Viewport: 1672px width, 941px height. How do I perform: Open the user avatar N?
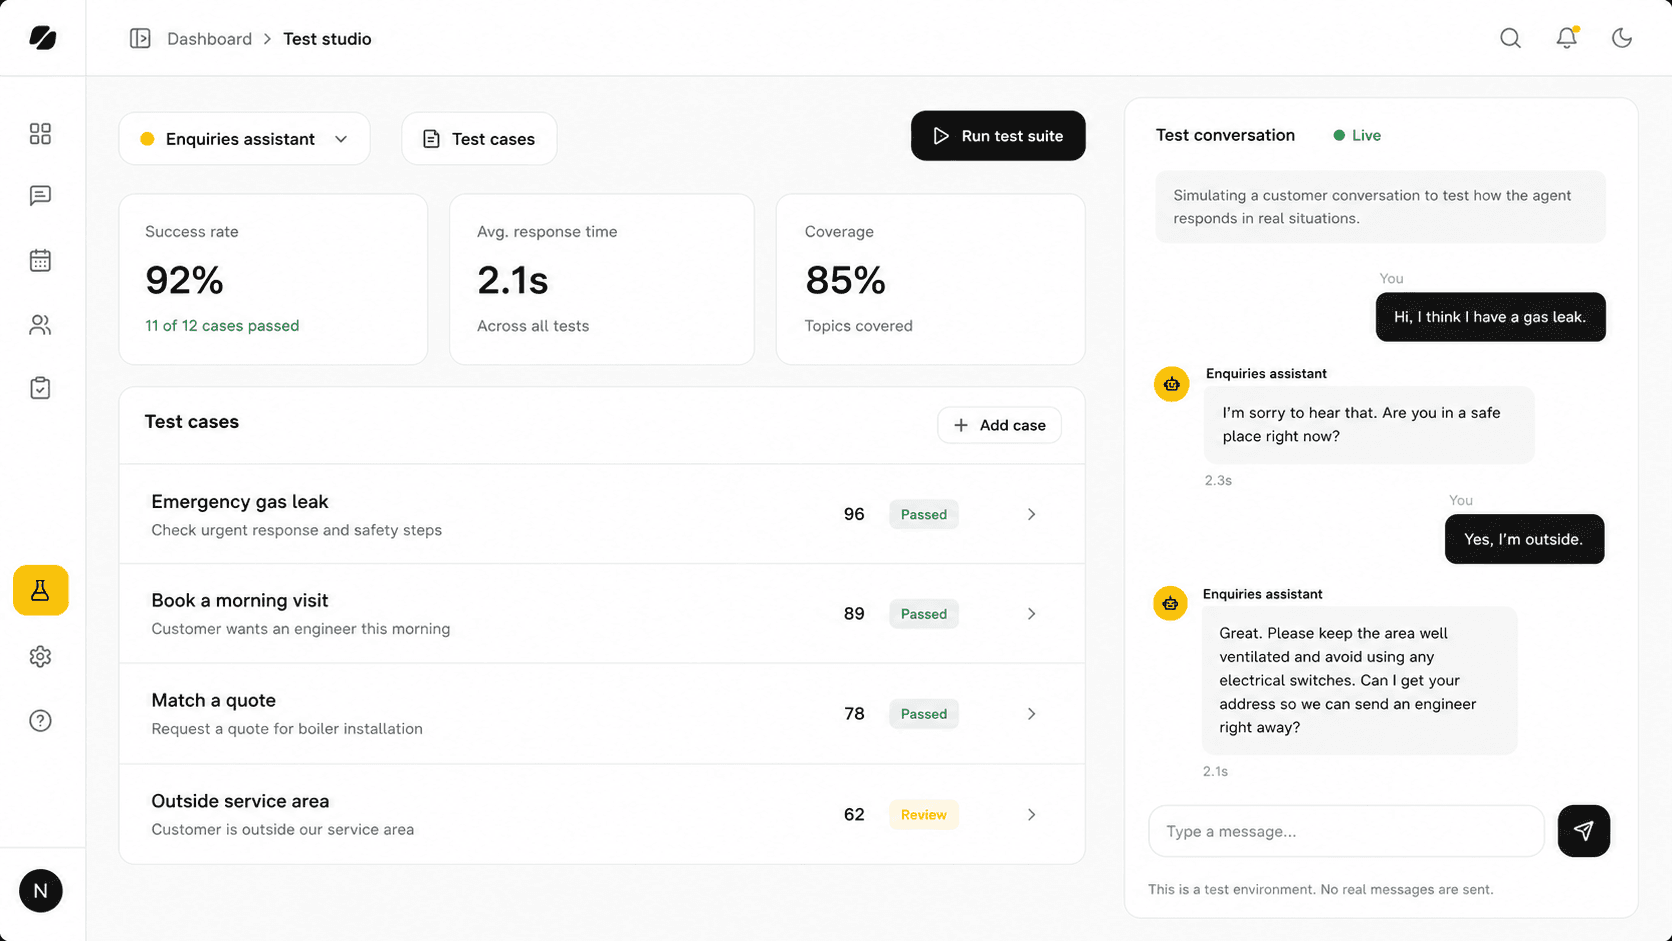[x=41, y=891]
